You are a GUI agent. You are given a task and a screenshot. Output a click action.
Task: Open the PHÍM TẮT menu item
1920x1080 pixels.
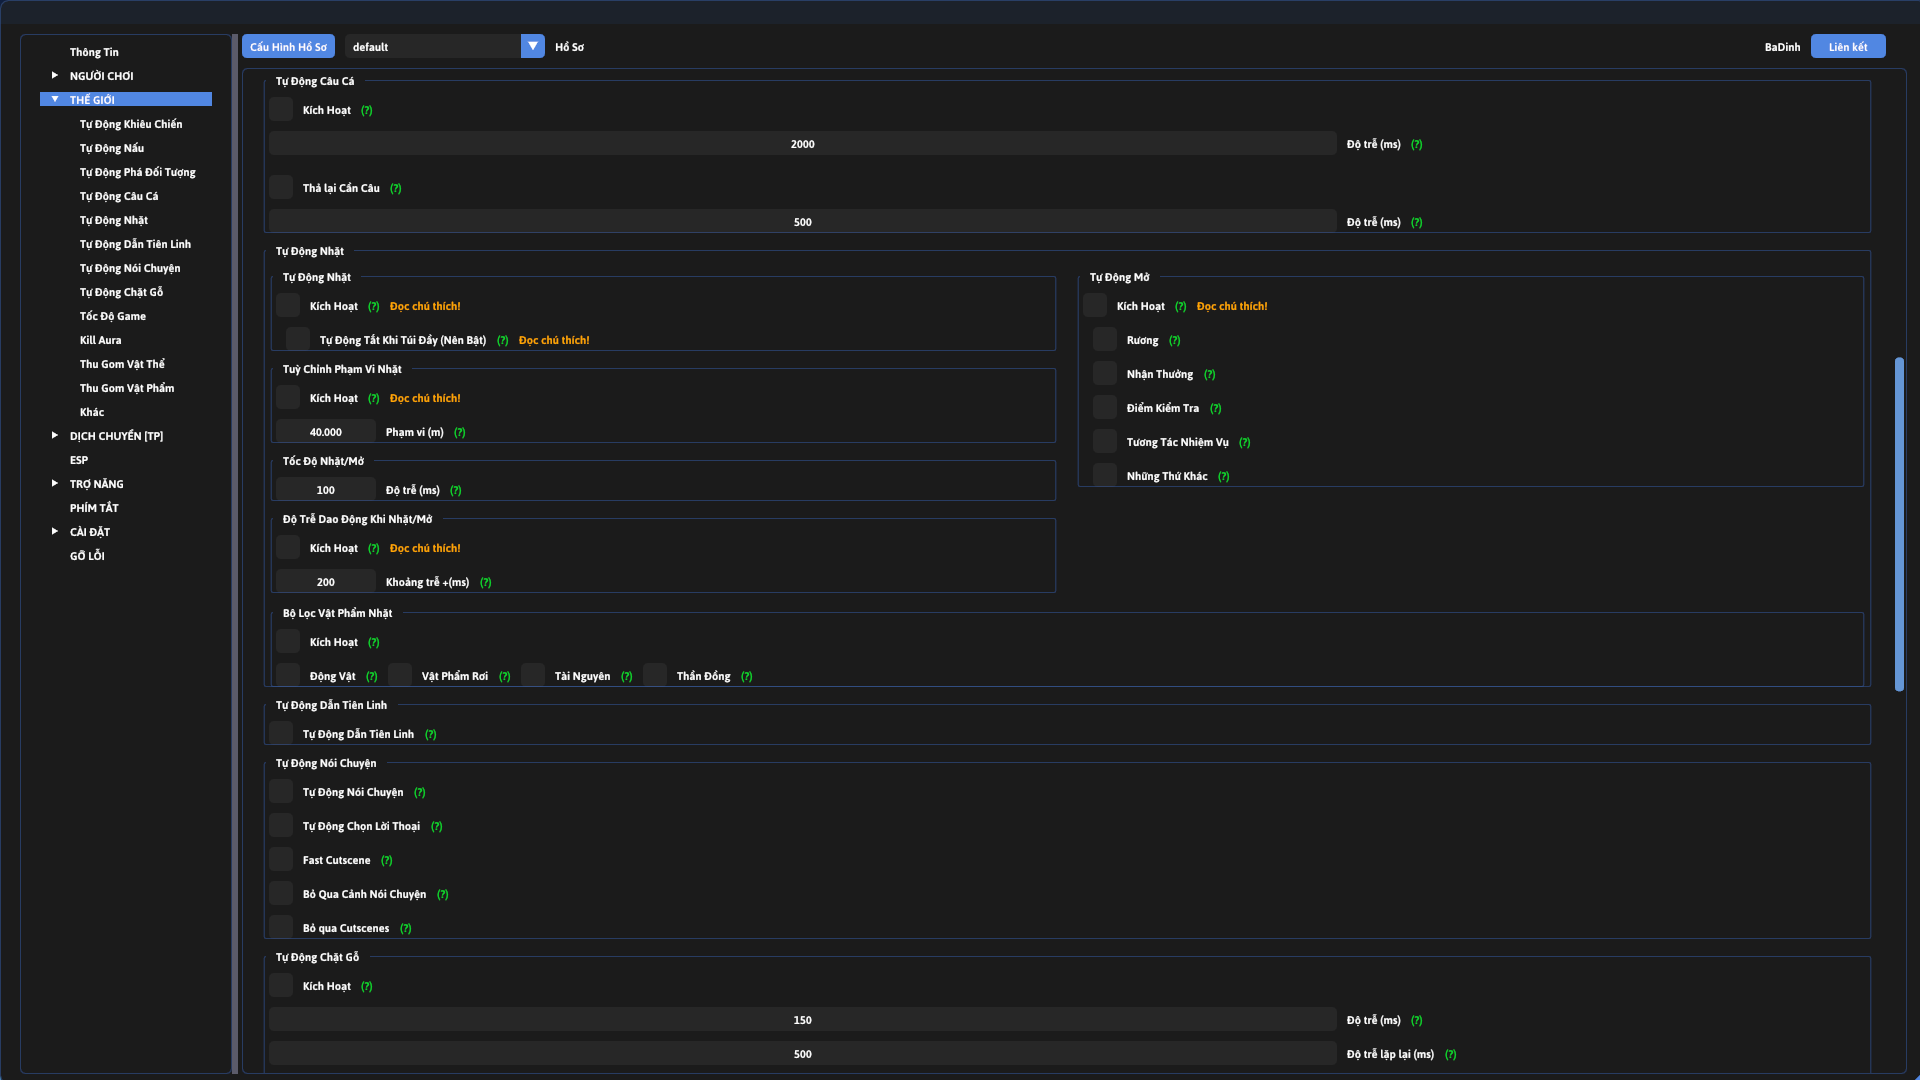pos(94,508)
